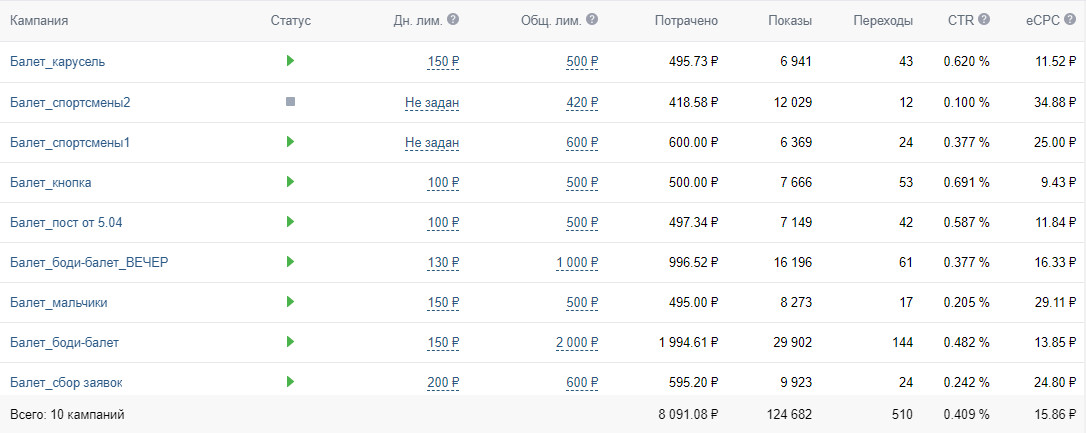
Task: Toggle running status of Балет_сбор заявок campaign
Action: [290, 382]
